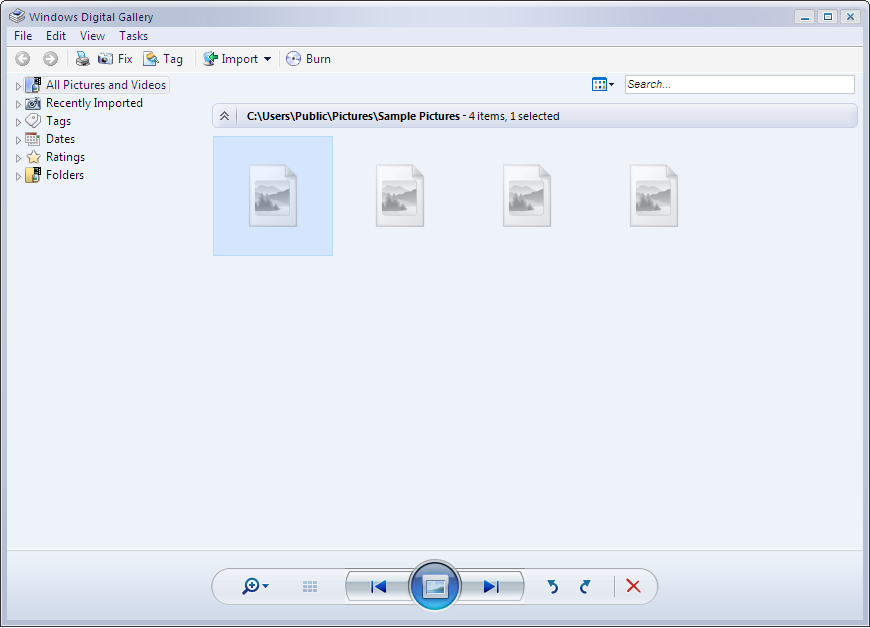Select Ratings in the sidebar

55,157
